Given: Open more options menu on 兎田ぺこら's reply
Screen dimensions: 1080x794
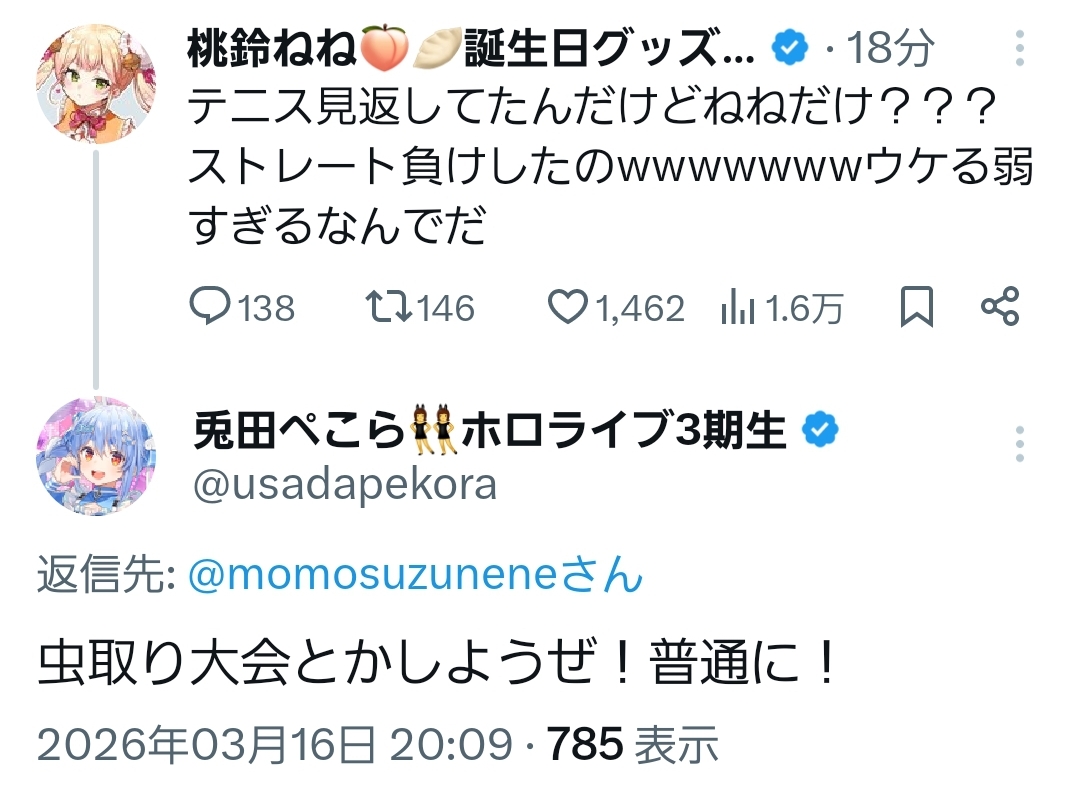Looking at the screenshot, I should [1020, 444].
